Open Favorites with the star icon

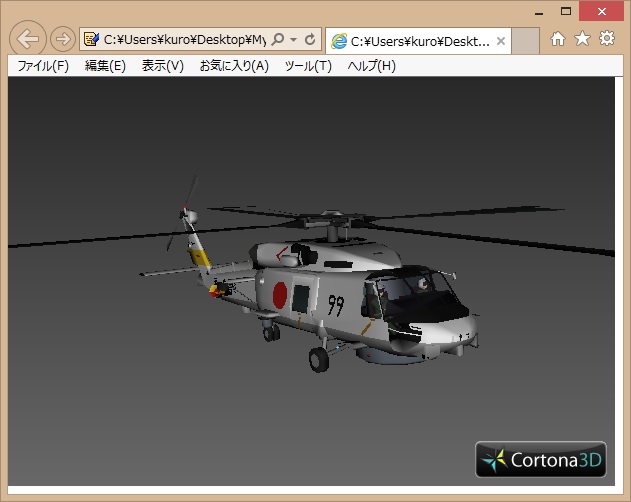point(582,39)
